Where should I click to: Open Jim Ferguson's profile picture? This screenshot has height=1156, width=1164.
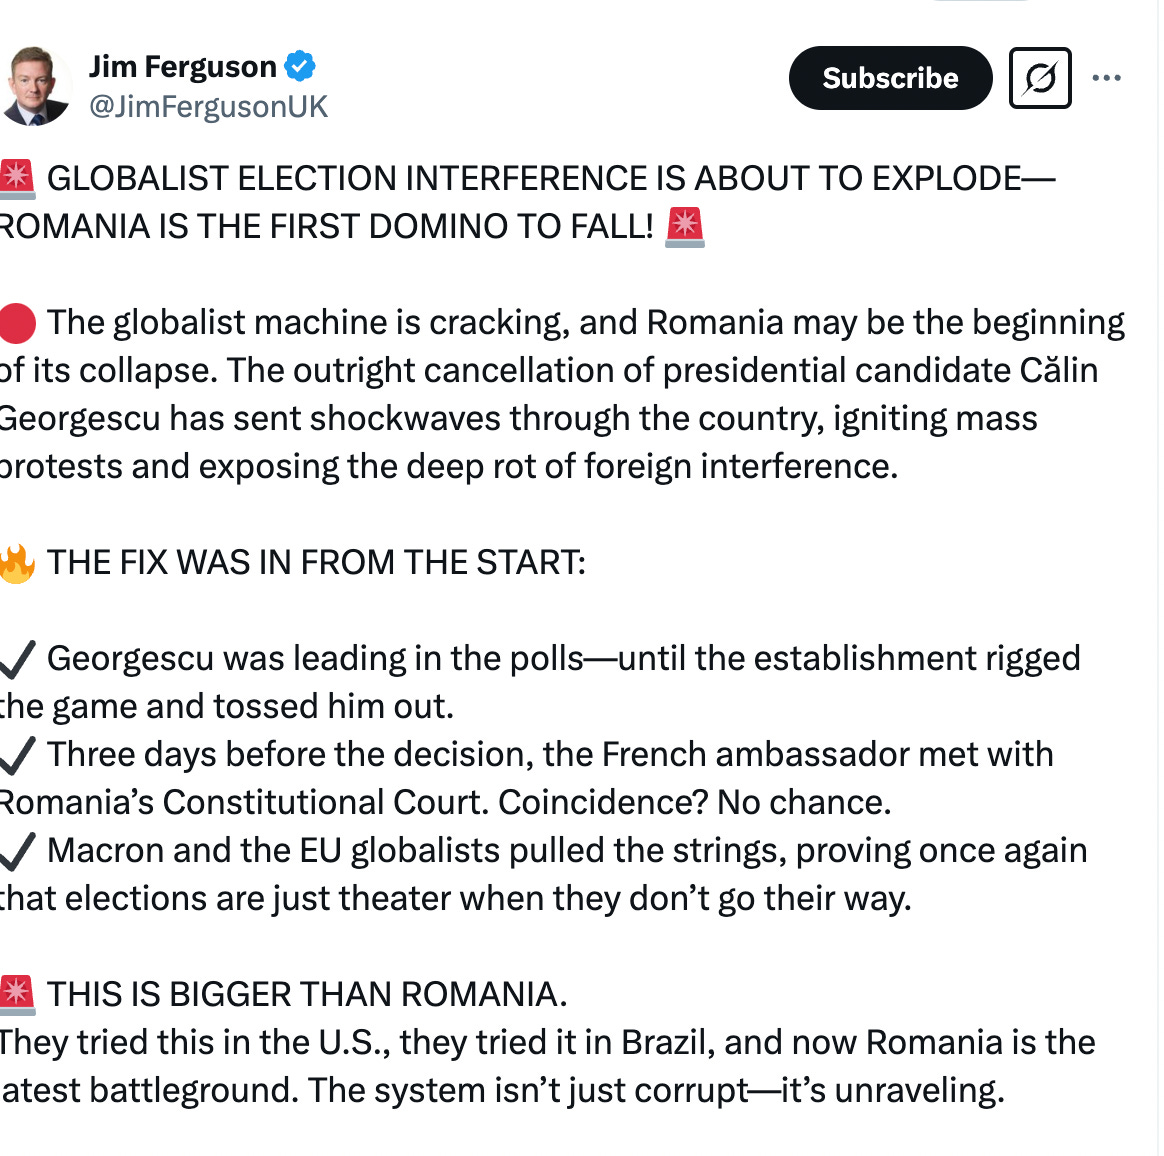tap(34, 86)
